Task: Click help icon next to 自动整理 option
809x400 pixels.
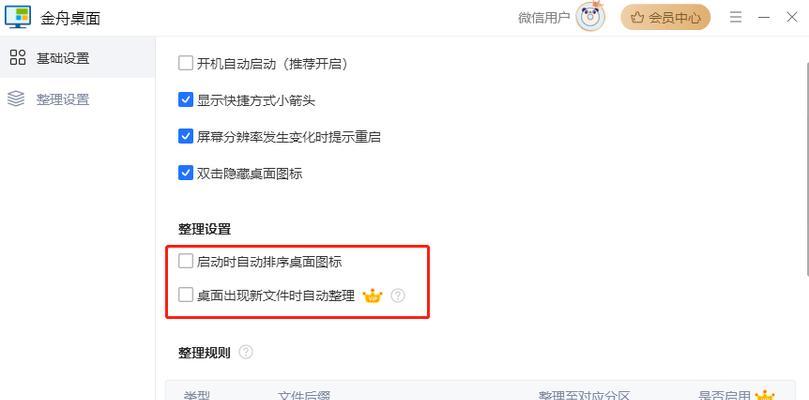Action: click(x=398, y=296)
